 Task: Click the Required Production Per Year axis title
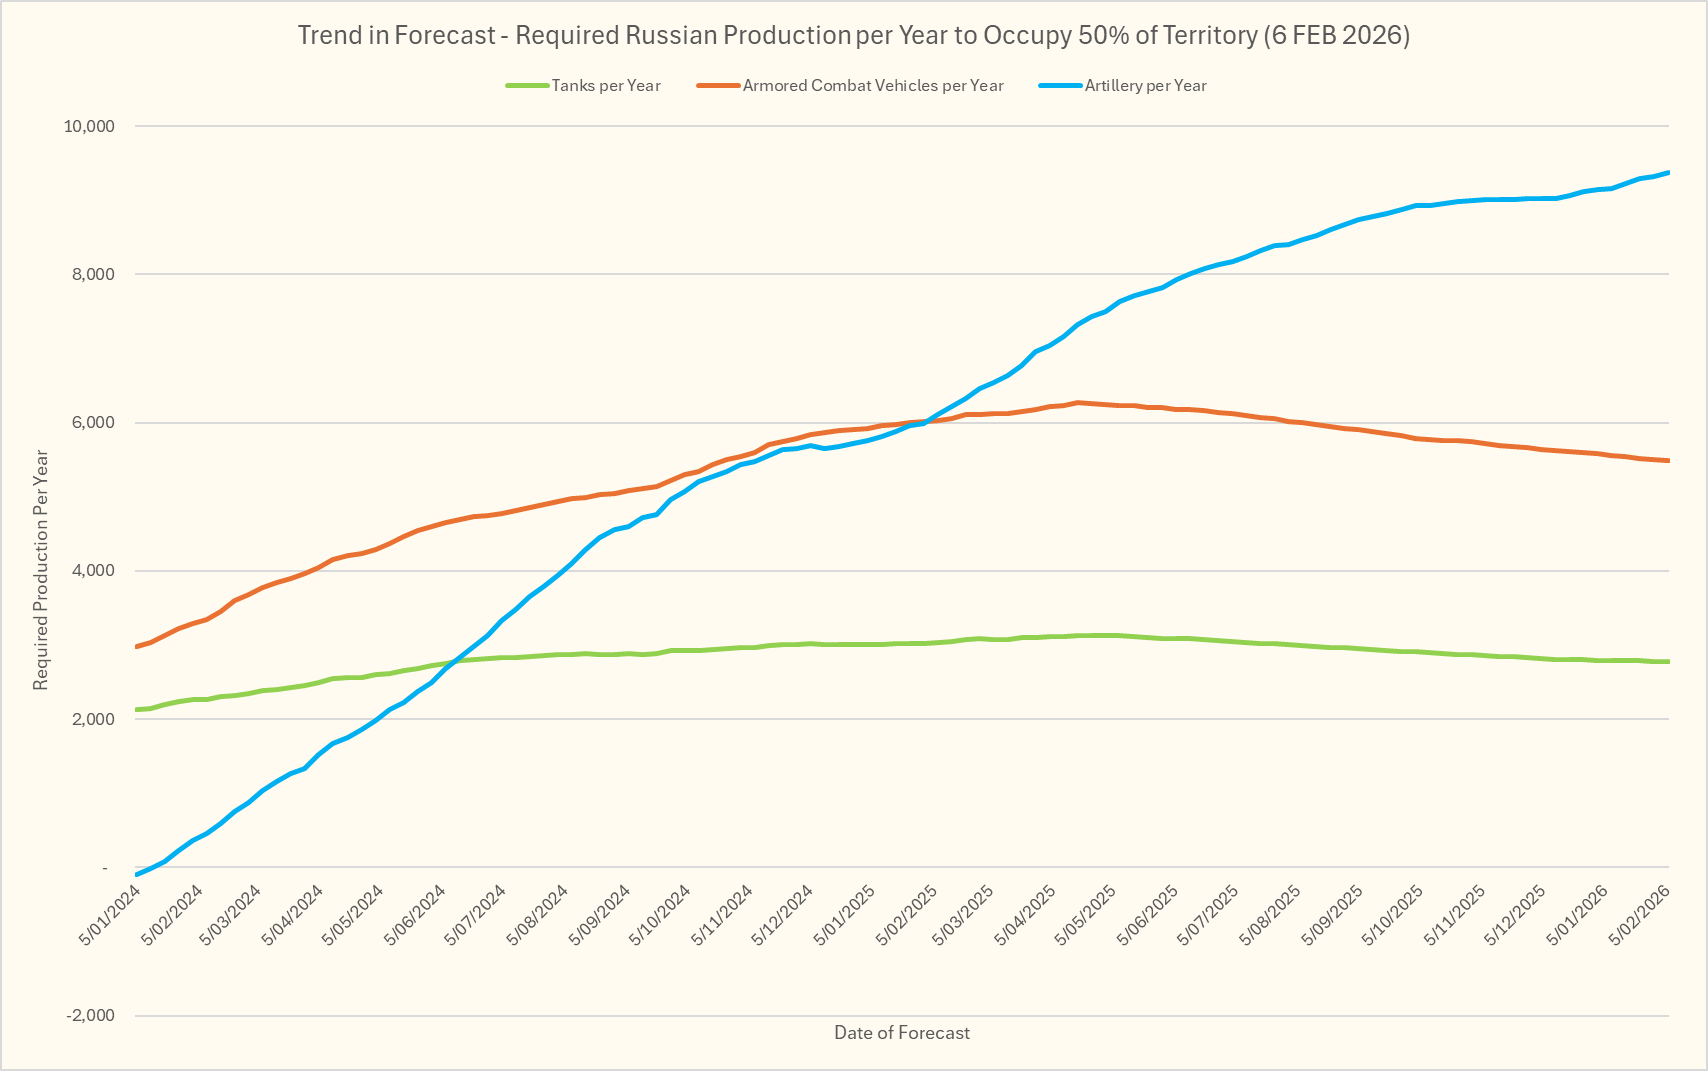click(x=41, y=570)
